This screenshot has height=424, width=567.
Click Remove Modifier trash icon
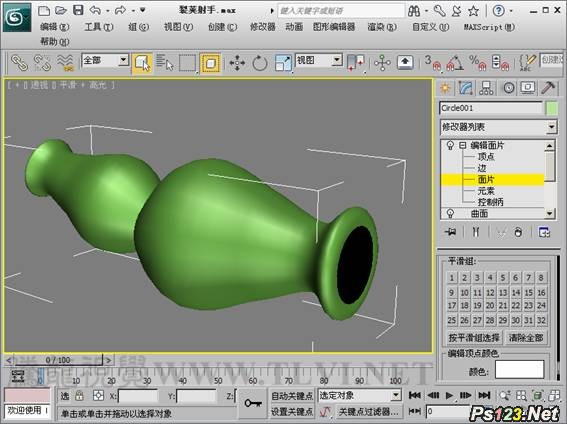click(x=518, y=232)
